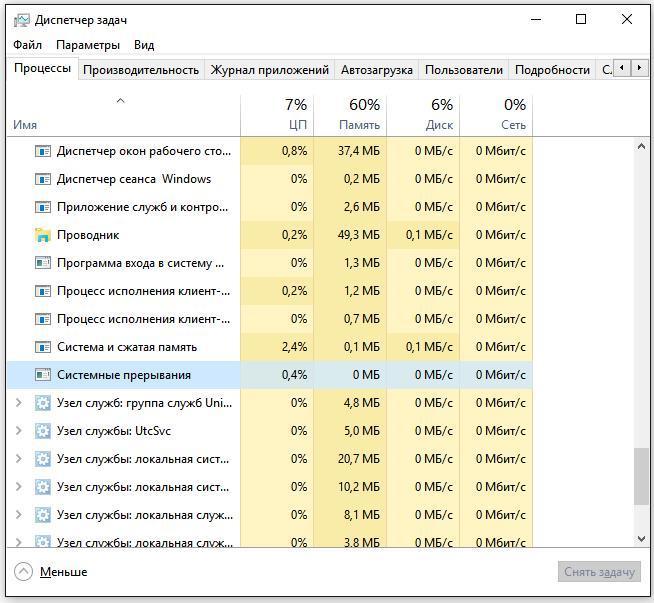The height and width of the screenshot is (603, 654).
Task: Select the Узел службы: UtcSvc row
Action: tap(269, 431)
